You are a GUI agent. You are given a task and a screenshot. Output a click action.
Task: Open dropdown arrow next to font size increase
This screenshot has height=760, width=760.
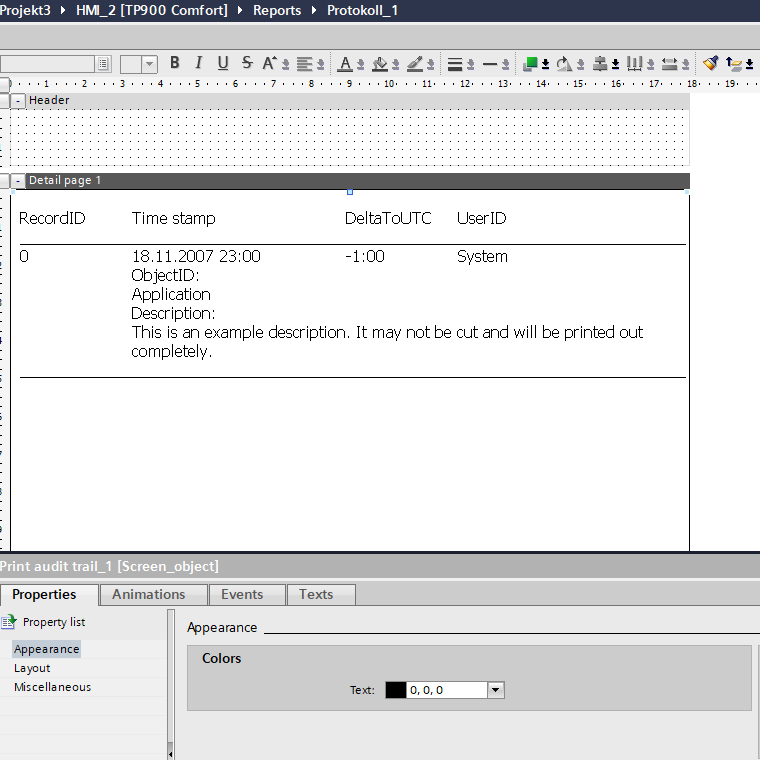[x=285, y=64]
